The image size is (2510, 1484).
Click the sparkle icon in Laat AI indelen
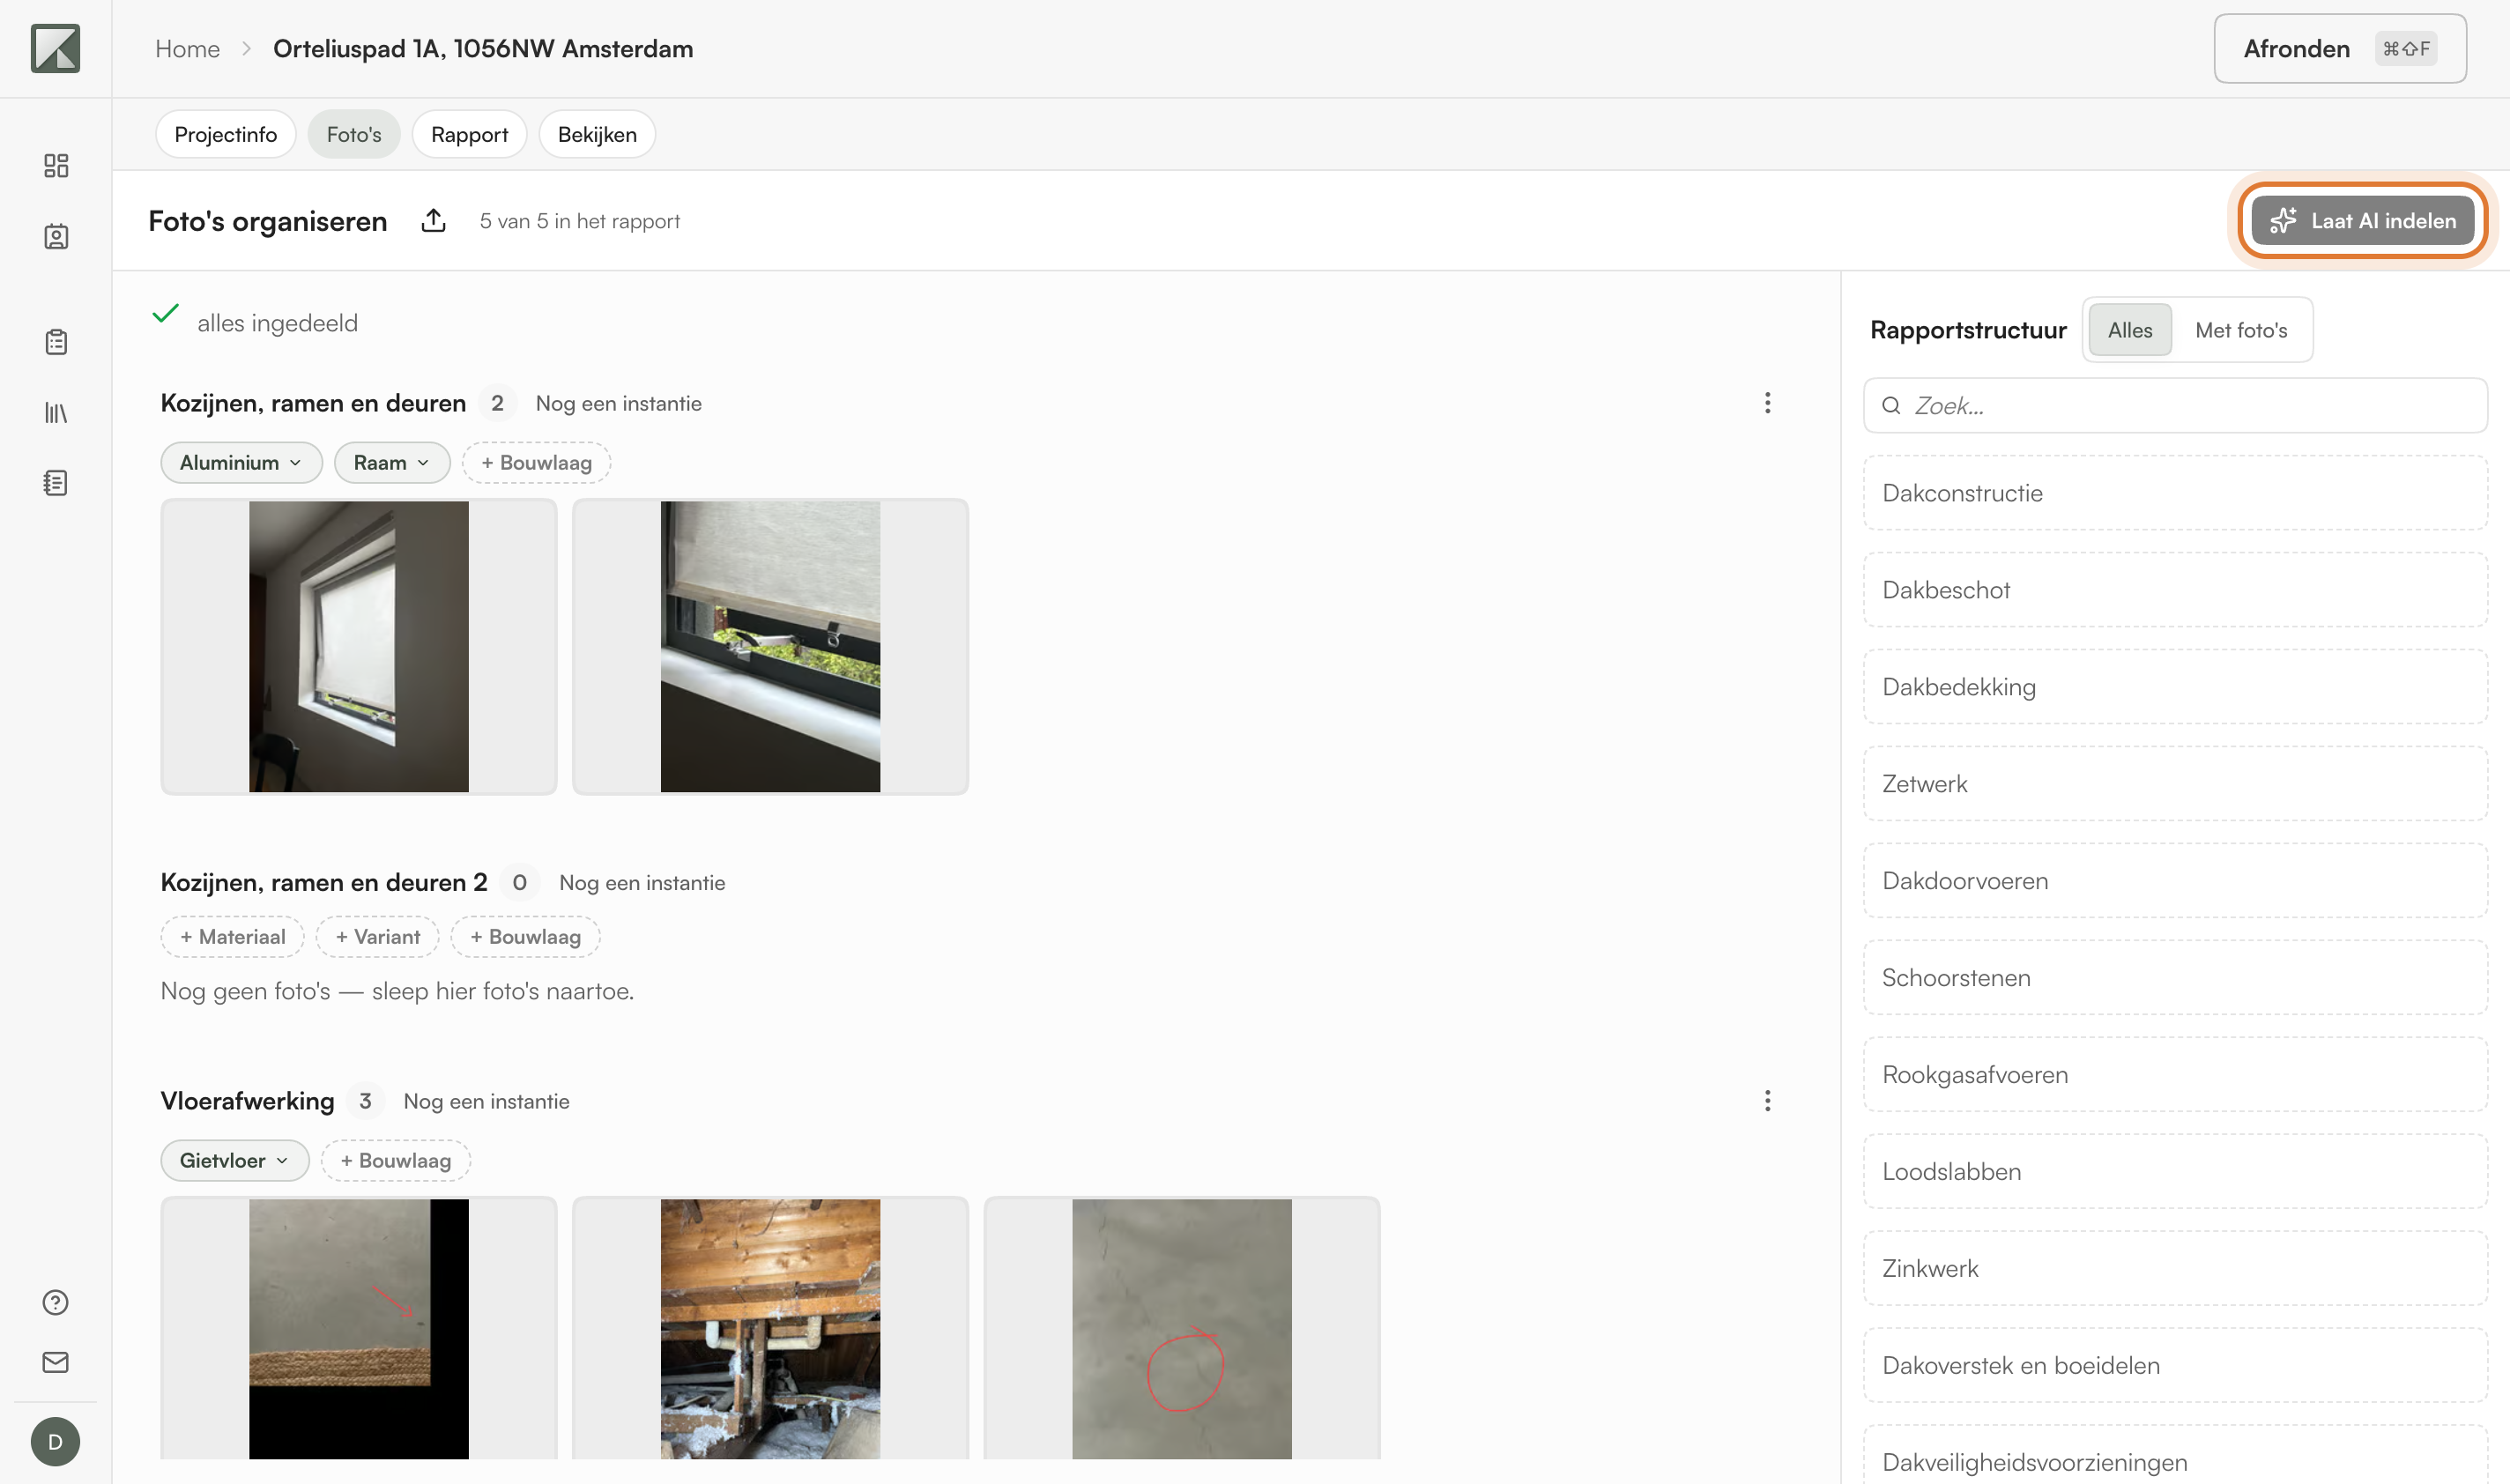point(2283,220)
